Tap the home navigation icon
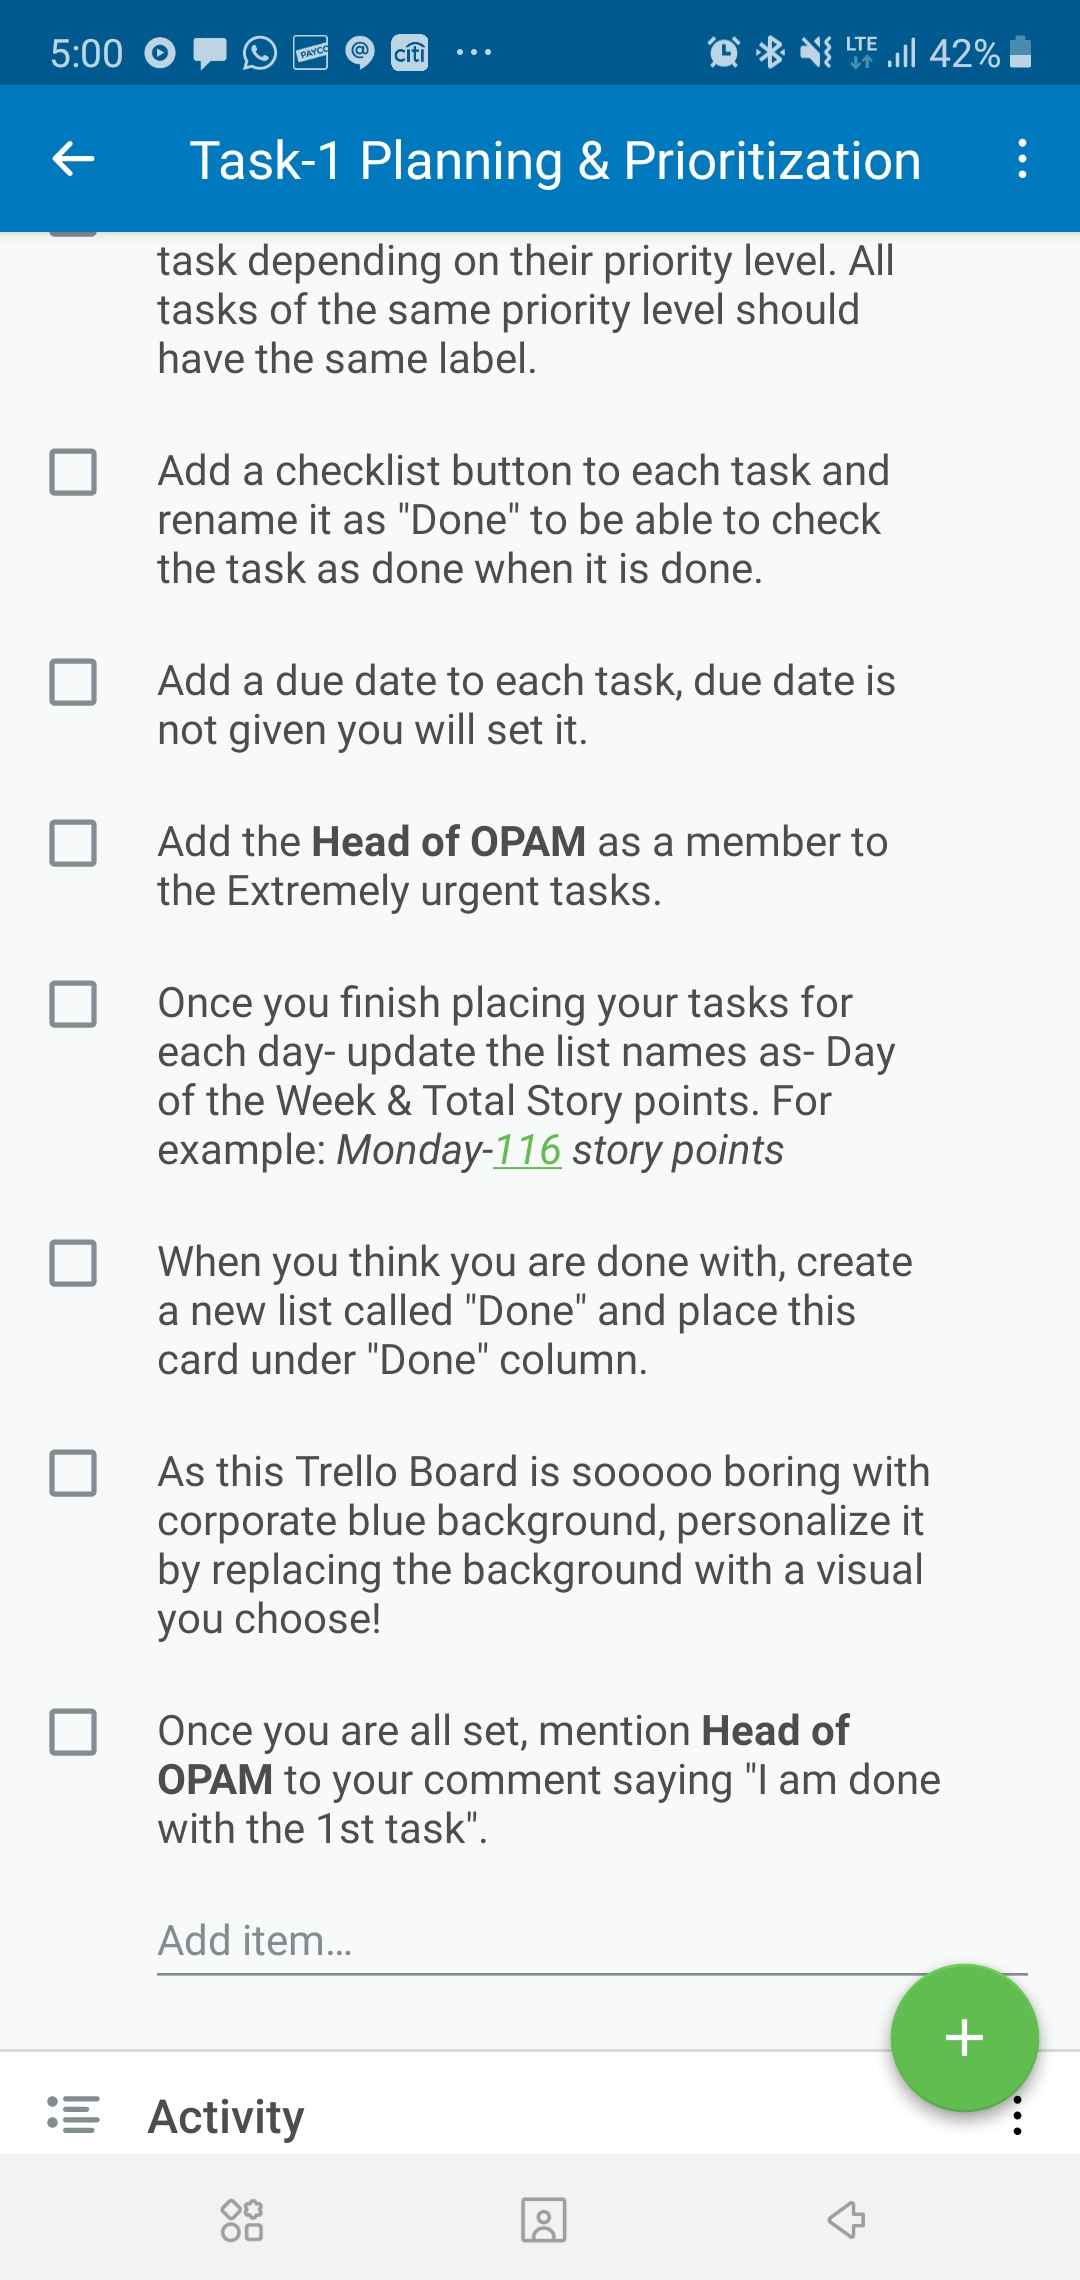The width and height of the screenshot is (1080, 2280). [x=543, y=2220]
